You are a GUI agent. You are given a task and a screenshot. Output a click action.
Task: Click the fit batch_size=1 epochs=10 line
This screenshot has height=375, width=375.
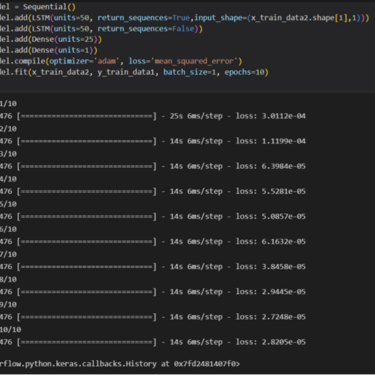click(x=134, y=72)
